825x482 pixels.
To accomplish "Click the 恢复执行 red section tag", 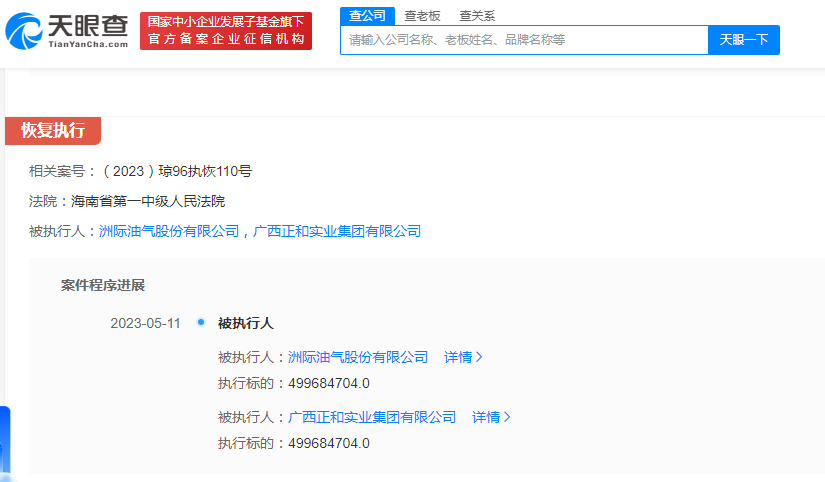I will click(x=53, y=130).
